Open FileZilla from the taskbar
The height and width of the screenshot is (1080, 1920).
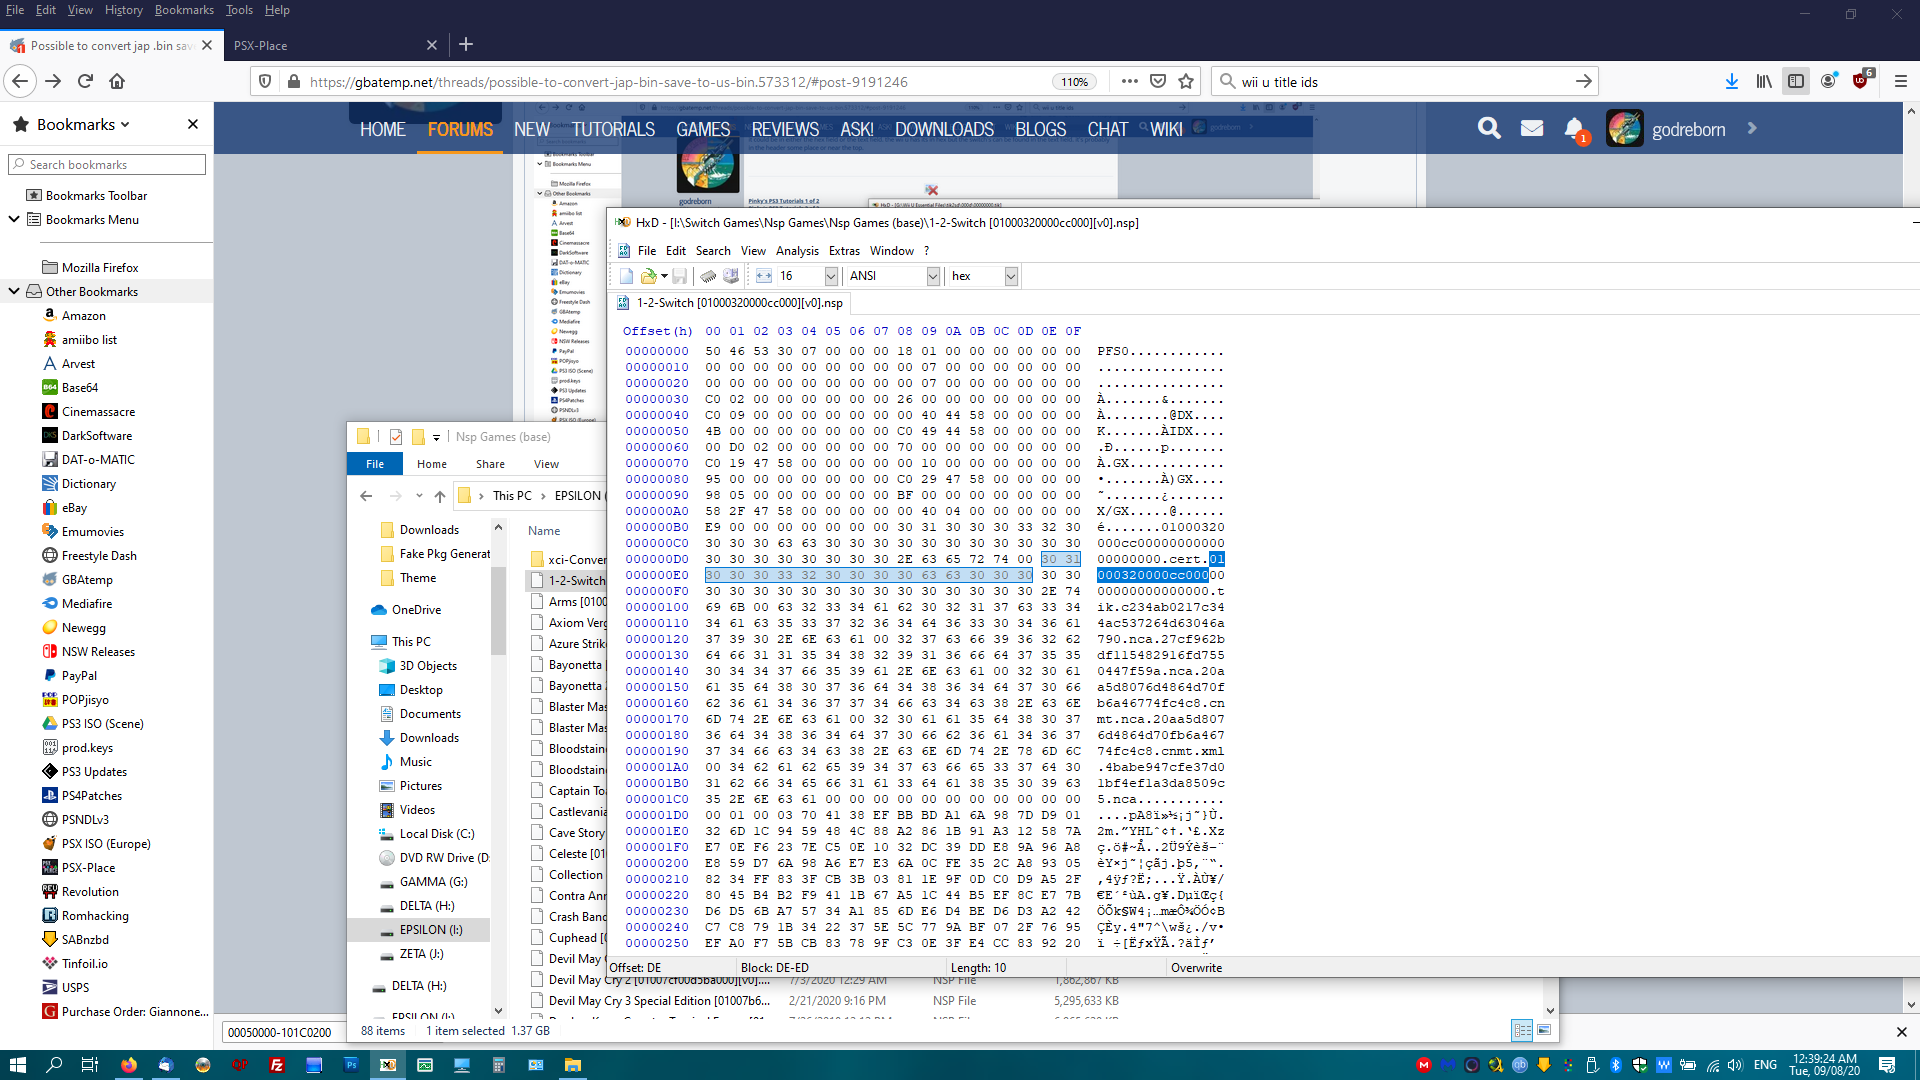click(277, 1065)
